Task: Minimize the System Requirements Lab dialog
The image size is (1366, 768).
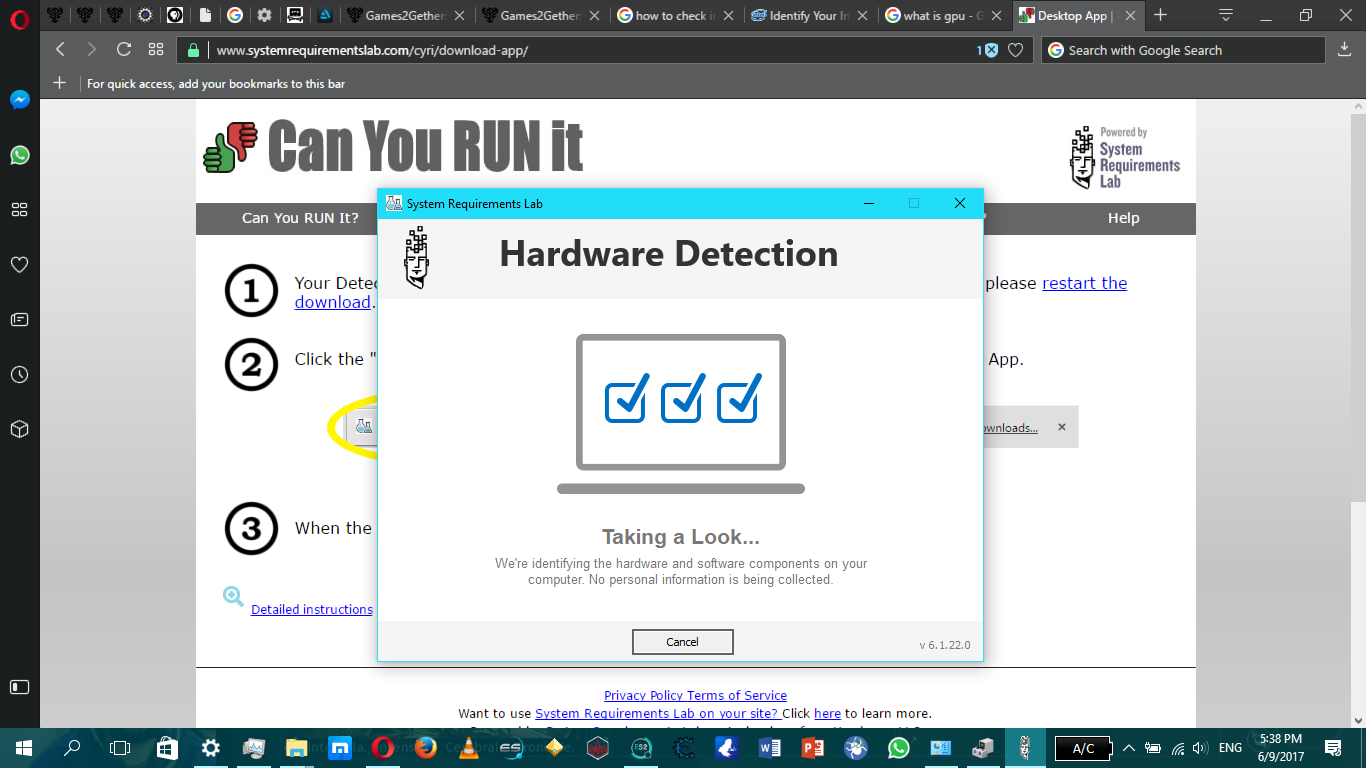Action: 868,203
